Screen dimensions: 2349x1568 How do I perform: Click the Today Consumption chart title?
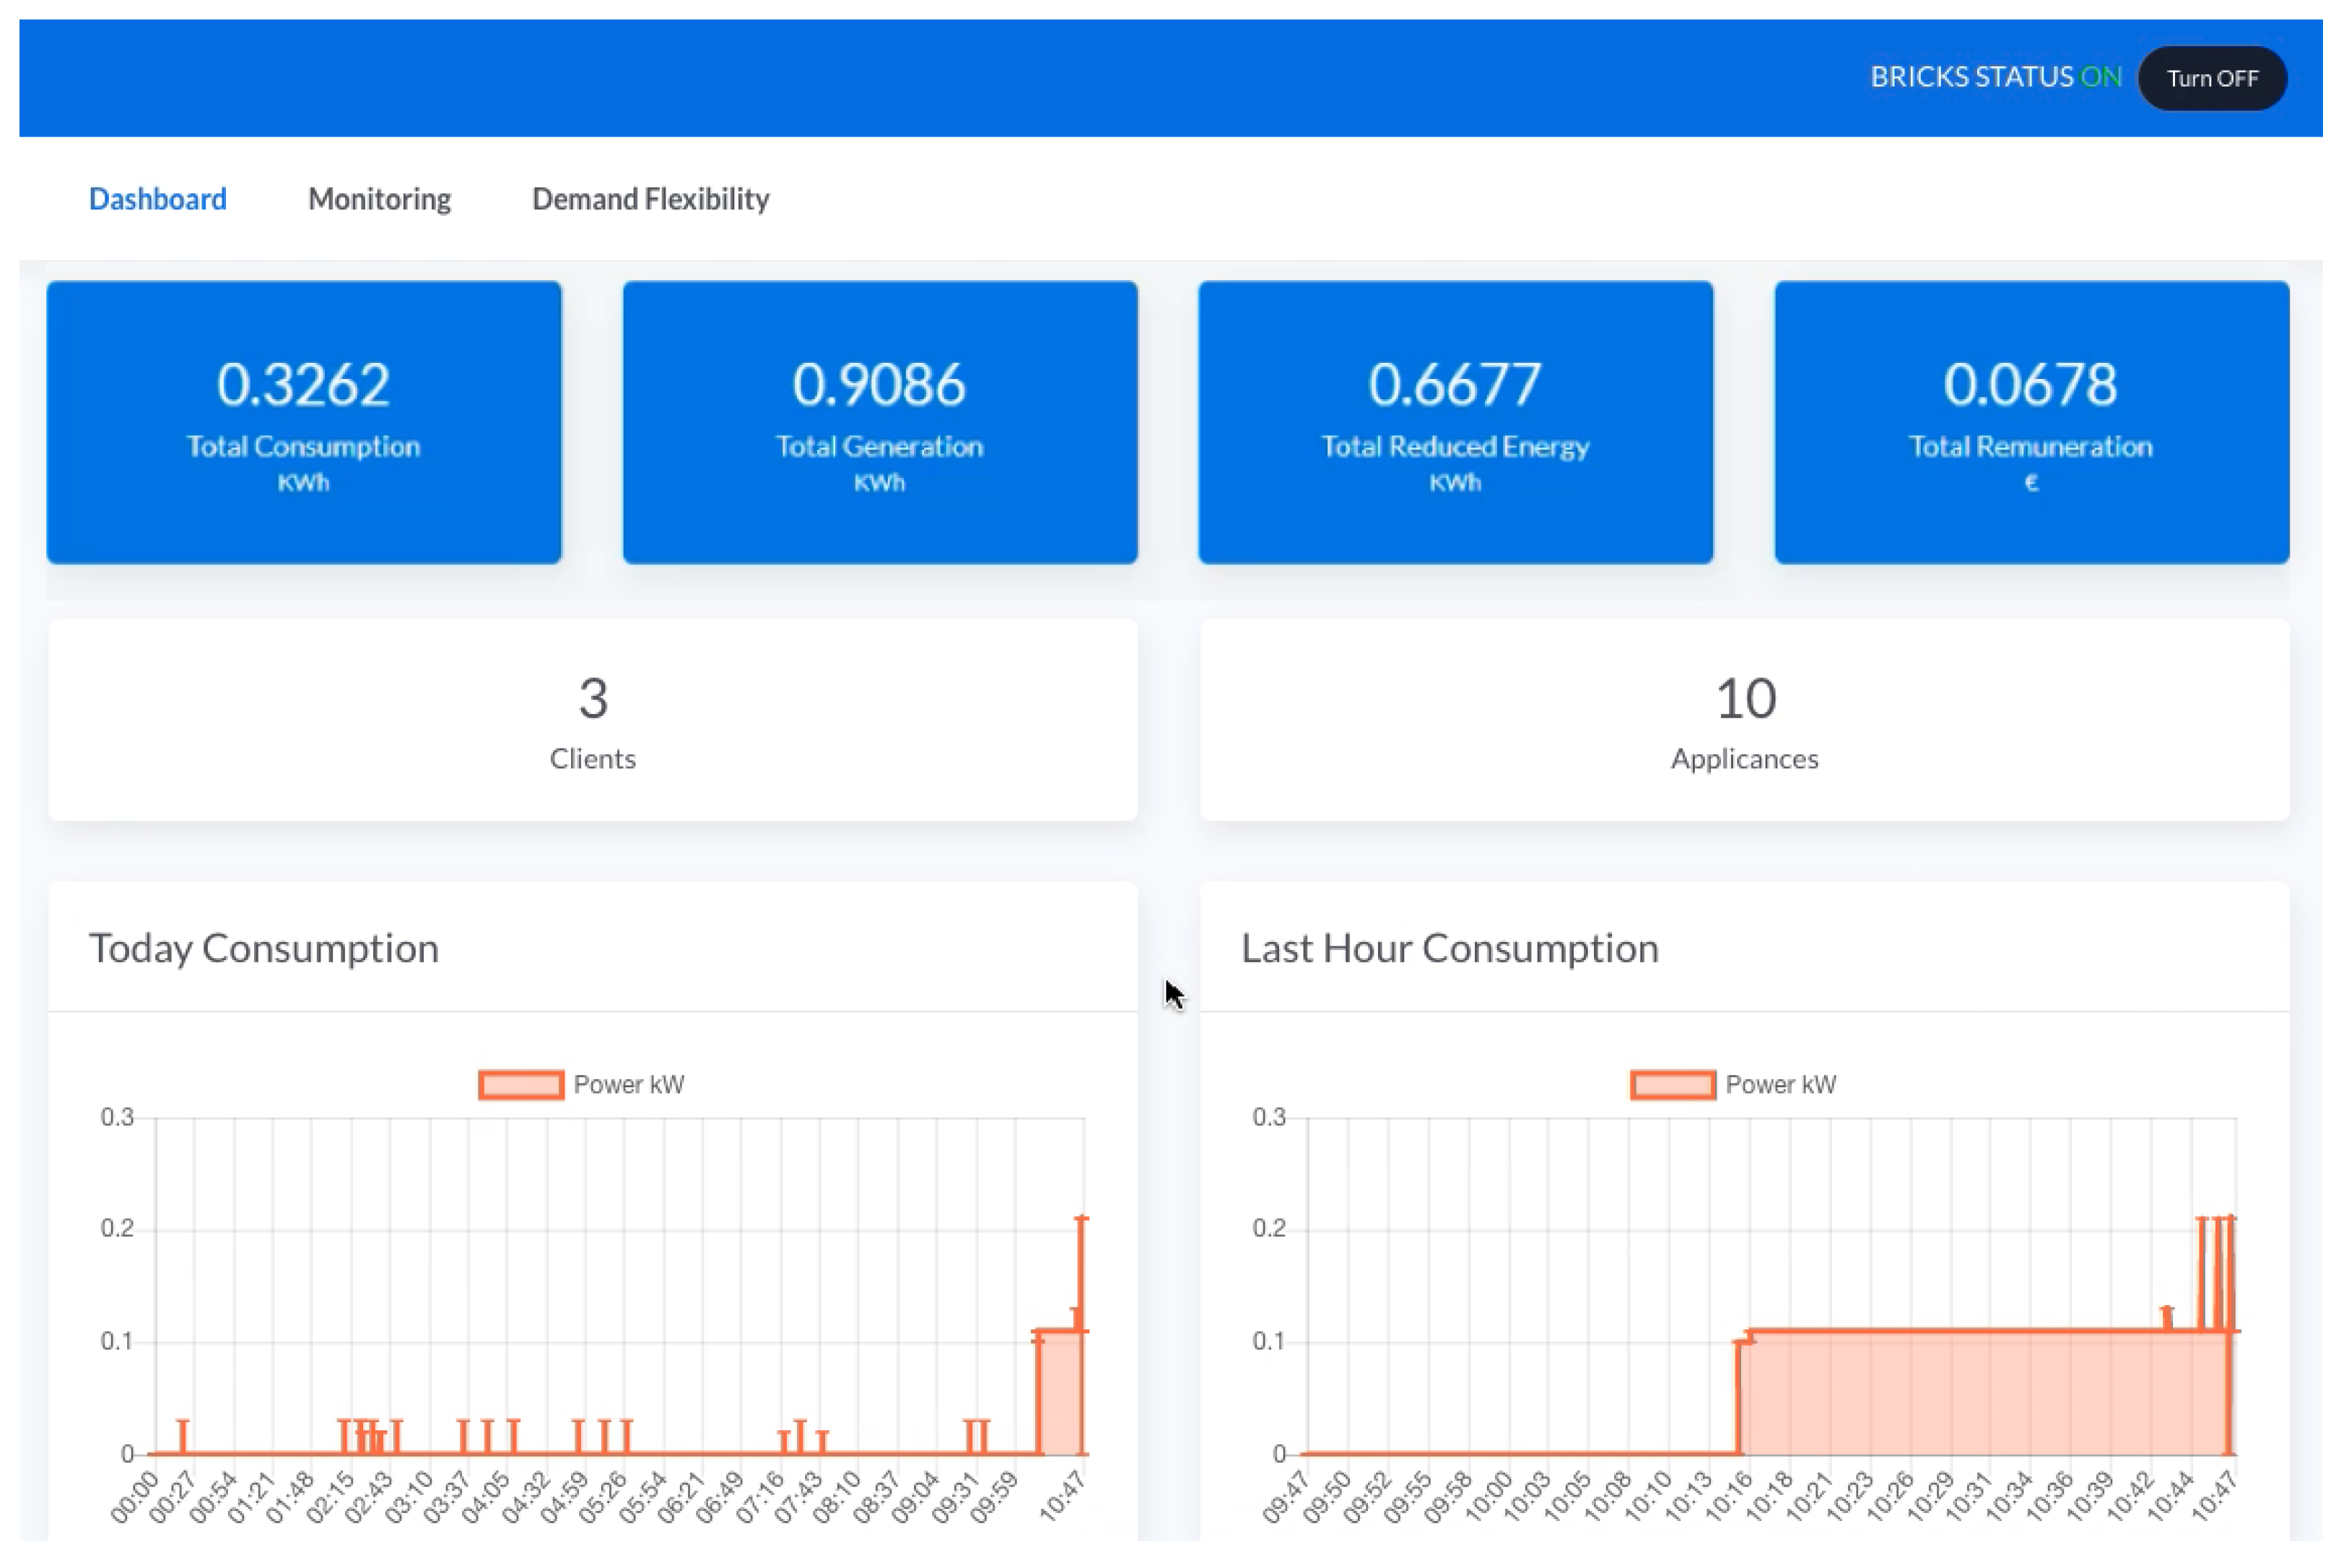coord(264,948)
